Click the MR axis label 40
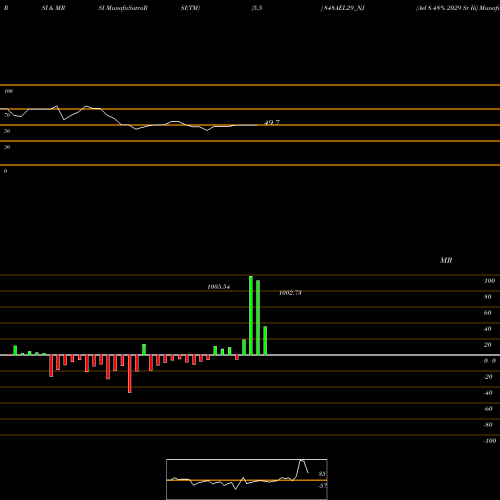 pyautogui.click(x=488, y=329)
